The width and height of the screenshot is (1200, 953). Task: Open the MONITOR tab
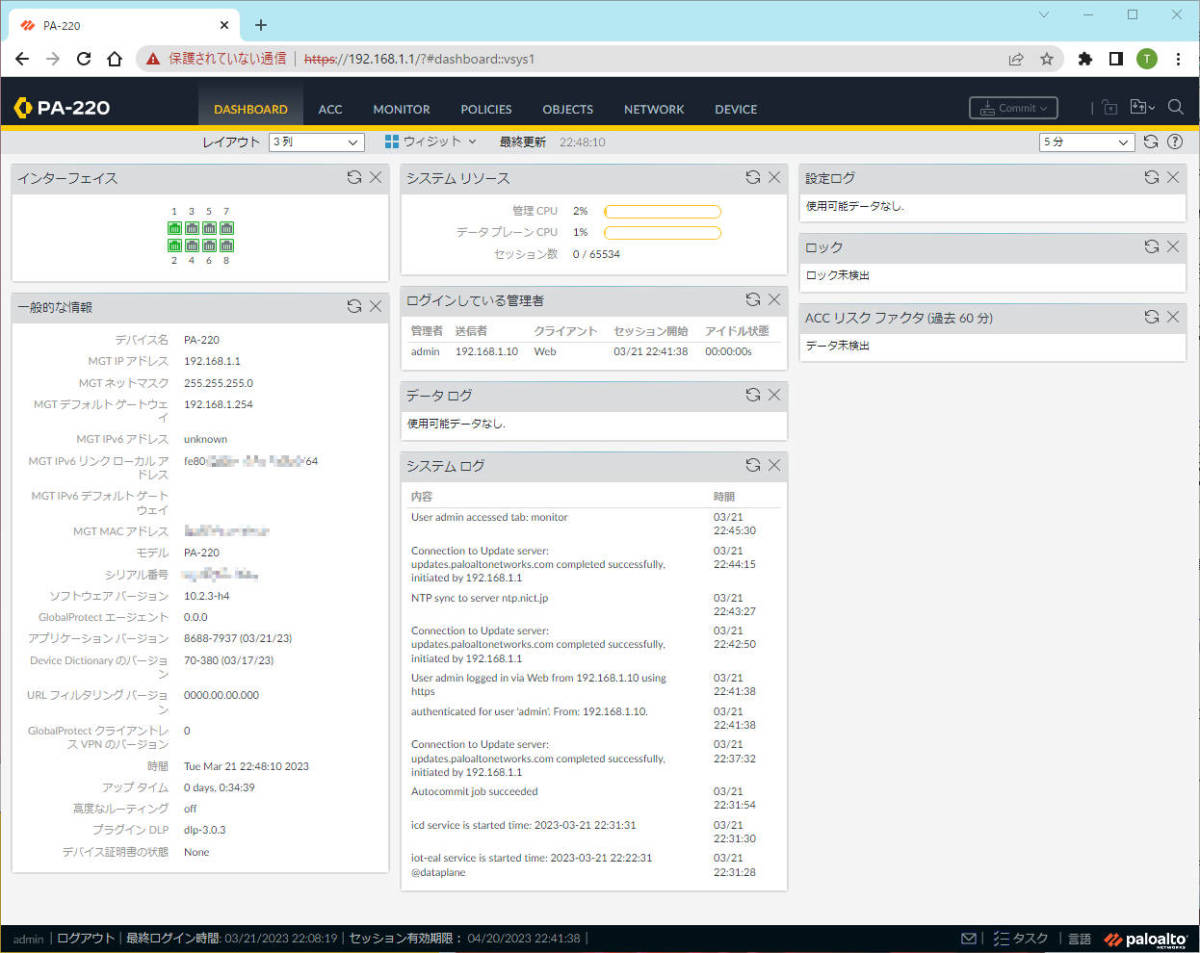[x=401, y=109]
